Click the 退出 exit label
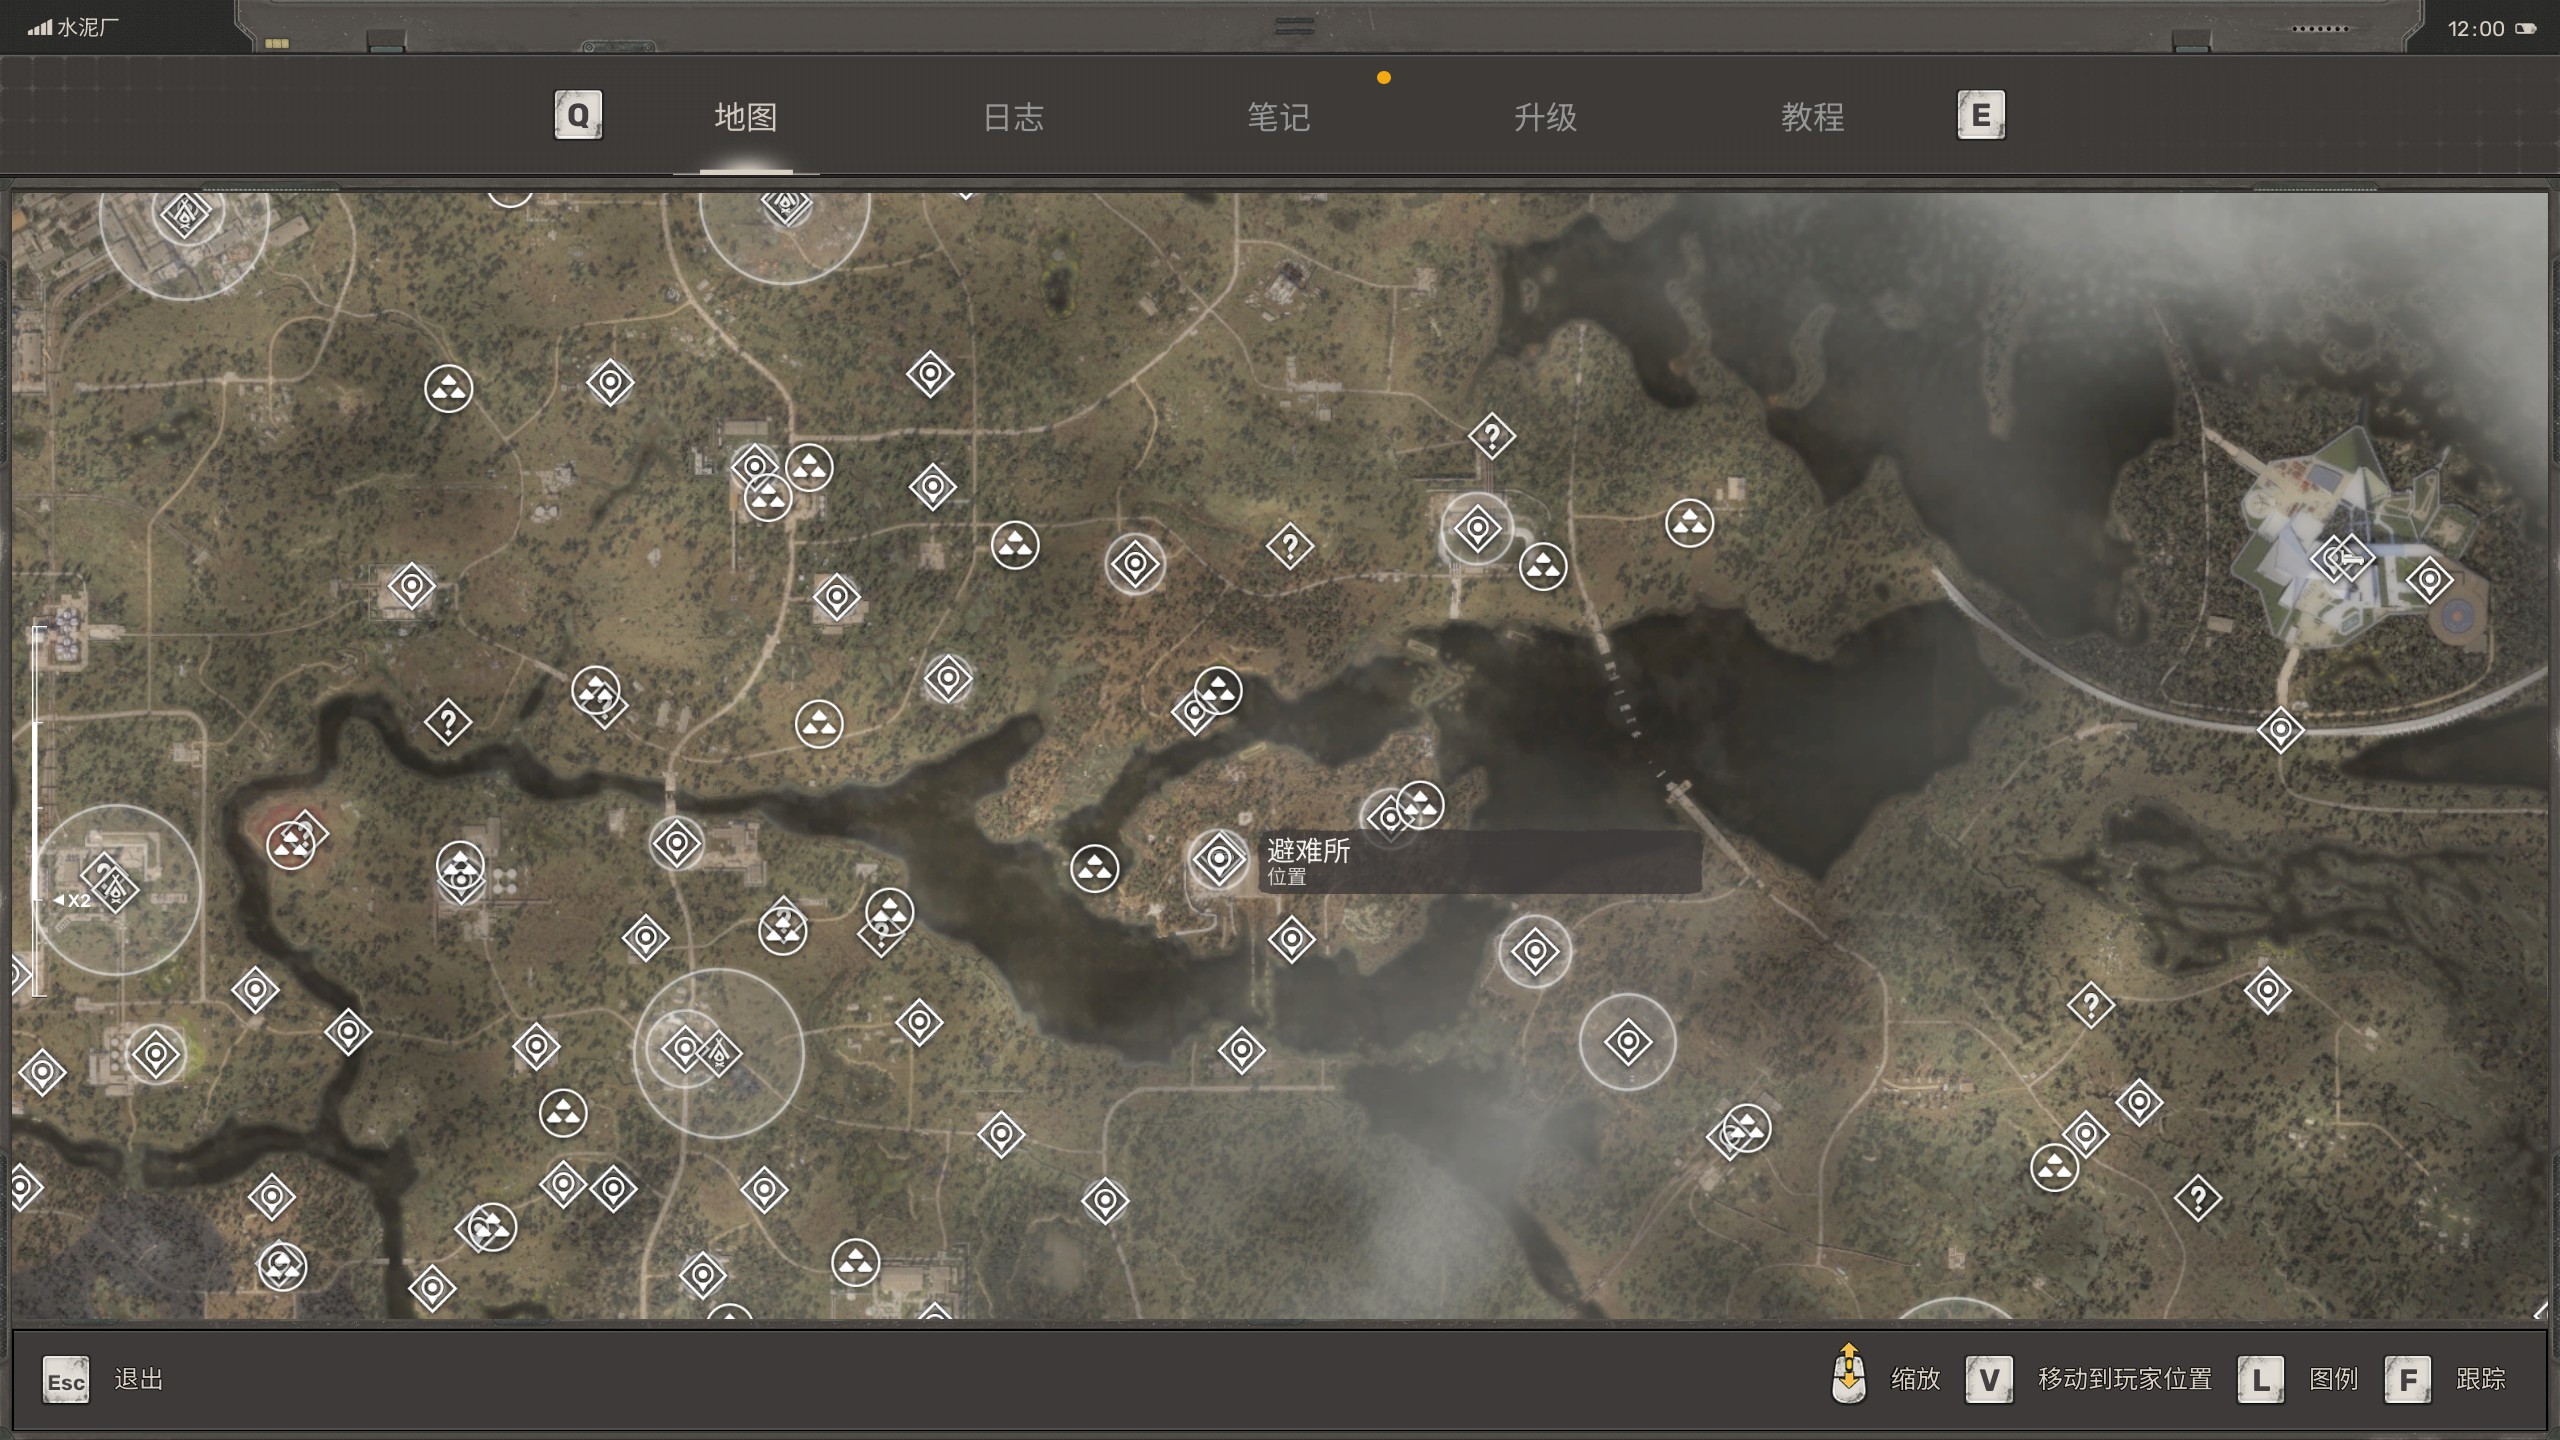 click(139, 1379)
